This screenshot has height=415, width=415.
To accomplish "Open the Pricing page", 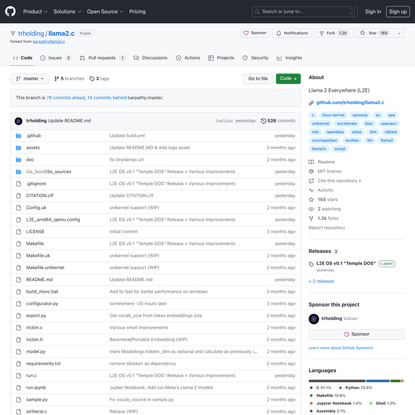I will 137,11.
